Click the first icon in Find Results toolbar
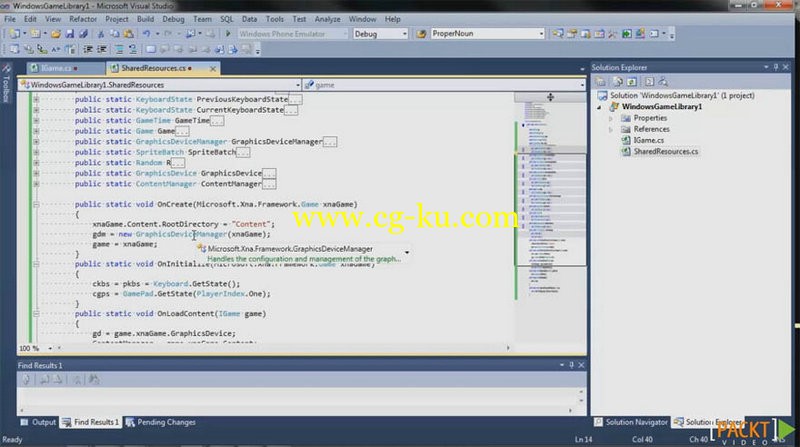Viewport: 800px width, 447px height. tap(27, 379)
